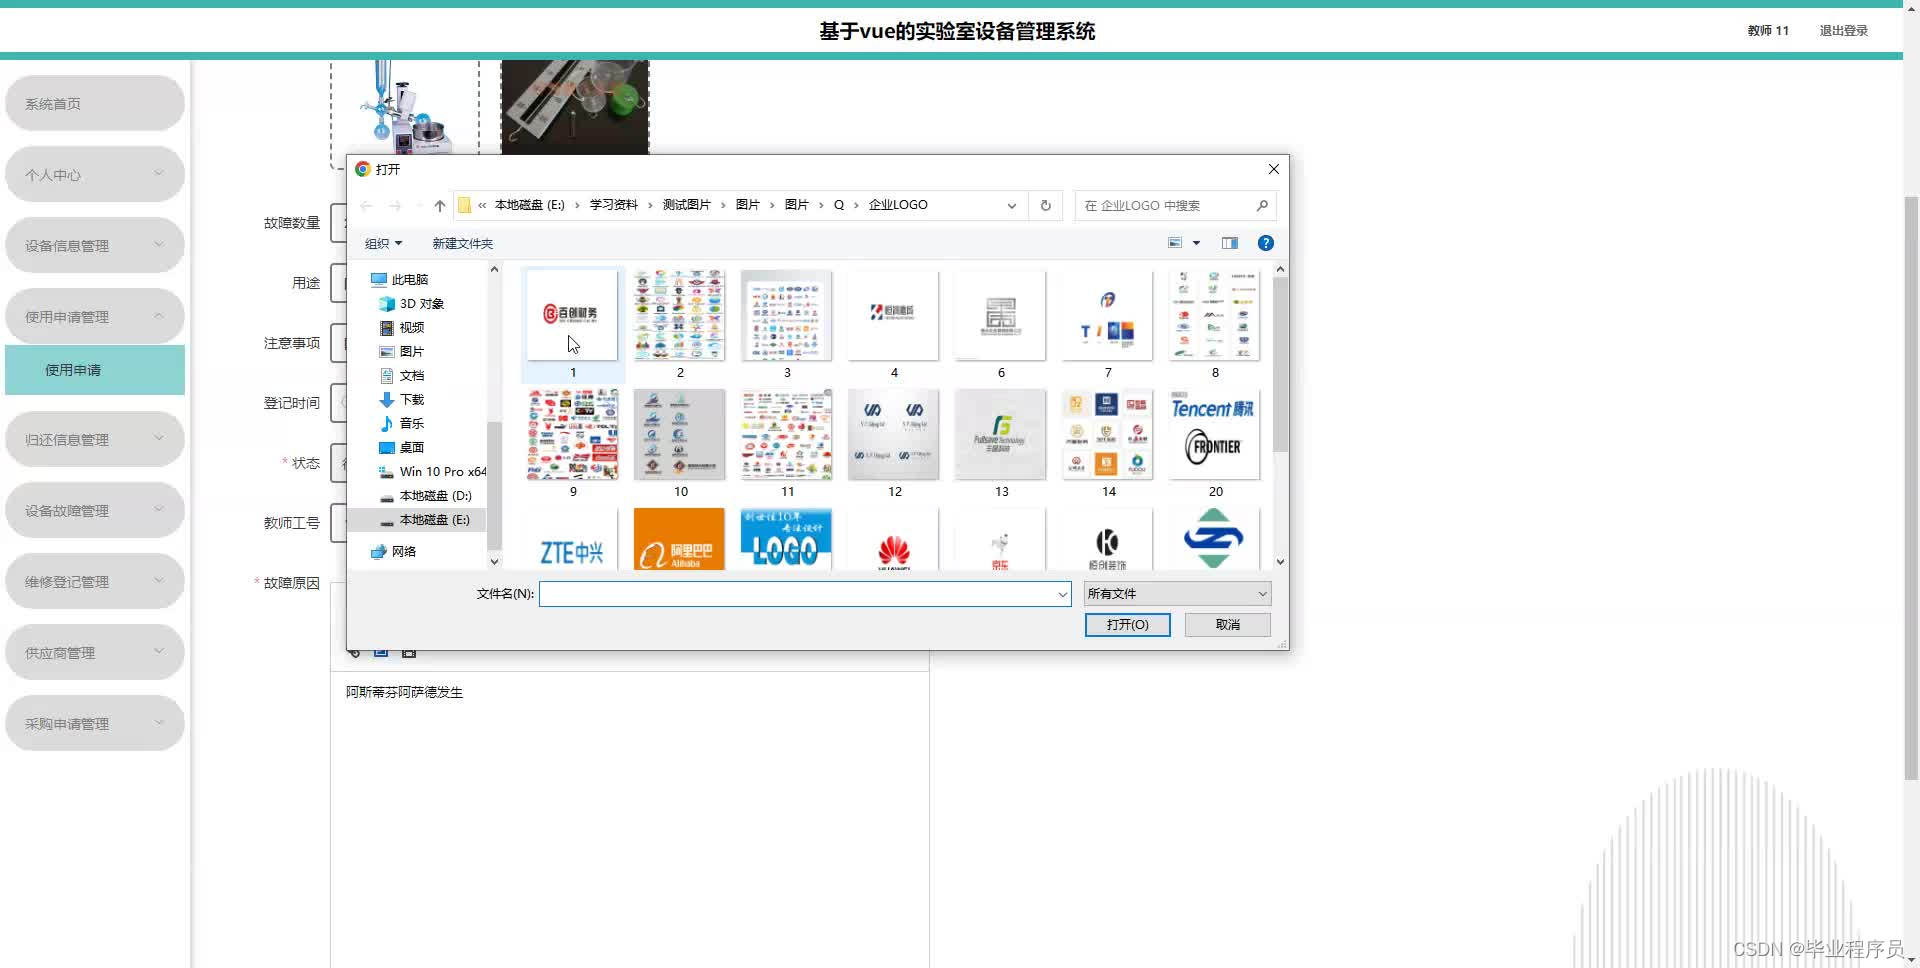Select Win 10 Pro x64 drive
Image resolution: width=1920 pixels, height=968 pixels.
point(432,471)
